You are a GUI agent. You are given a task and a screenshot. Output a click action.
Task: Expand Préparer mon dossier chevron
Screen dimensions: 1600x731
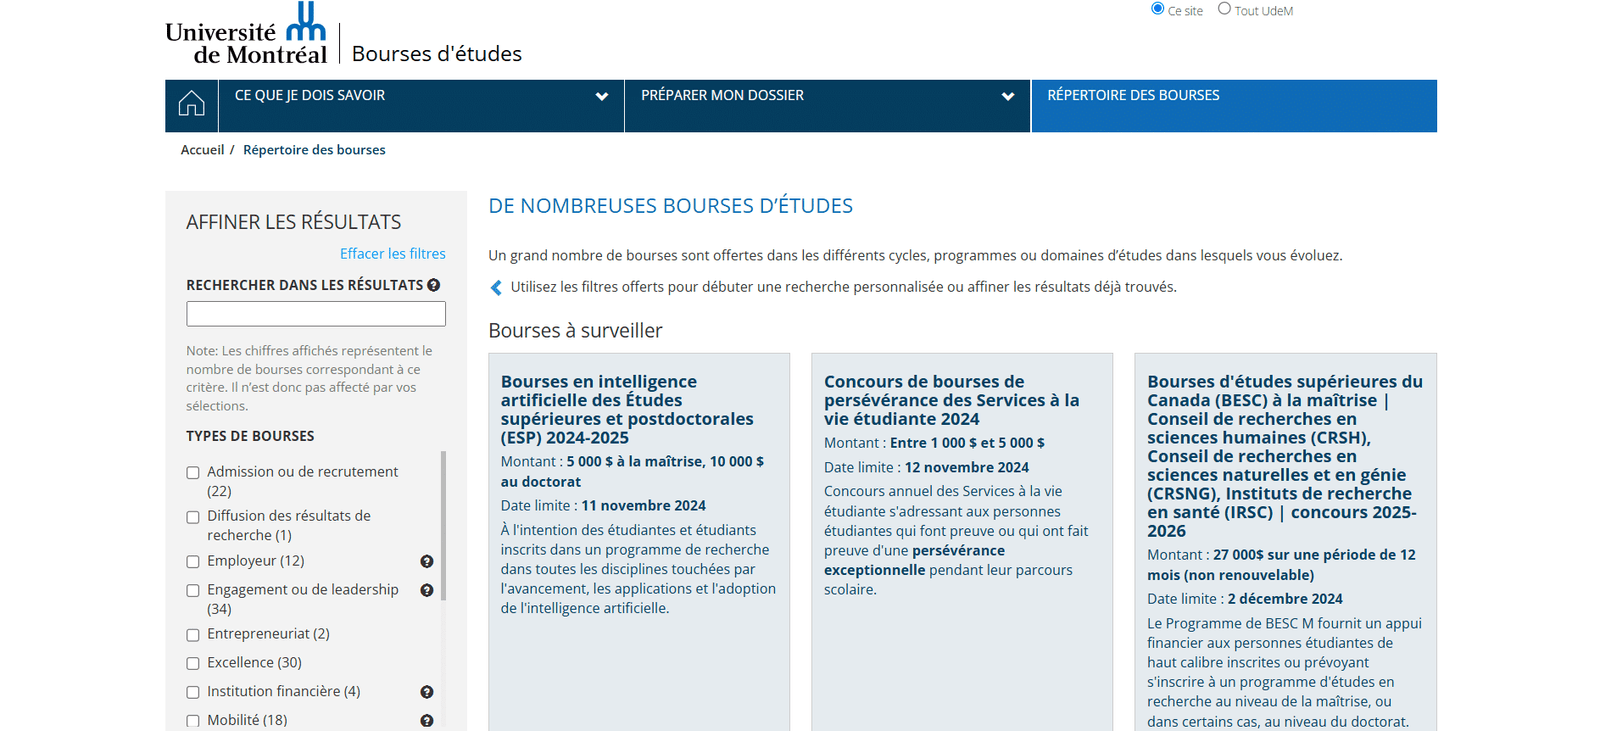click(1008, 97)
